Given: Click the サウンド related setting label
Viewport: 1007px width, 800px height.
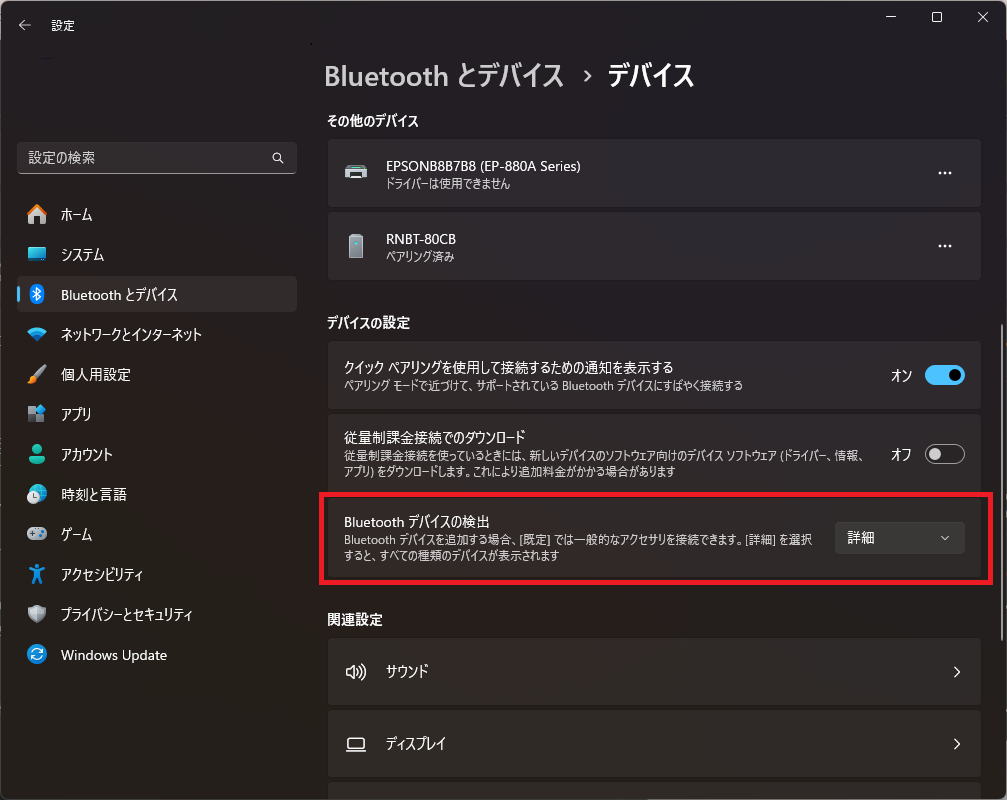Looking at the screenshot, I should pyautogui.click(x=407, y=672).
